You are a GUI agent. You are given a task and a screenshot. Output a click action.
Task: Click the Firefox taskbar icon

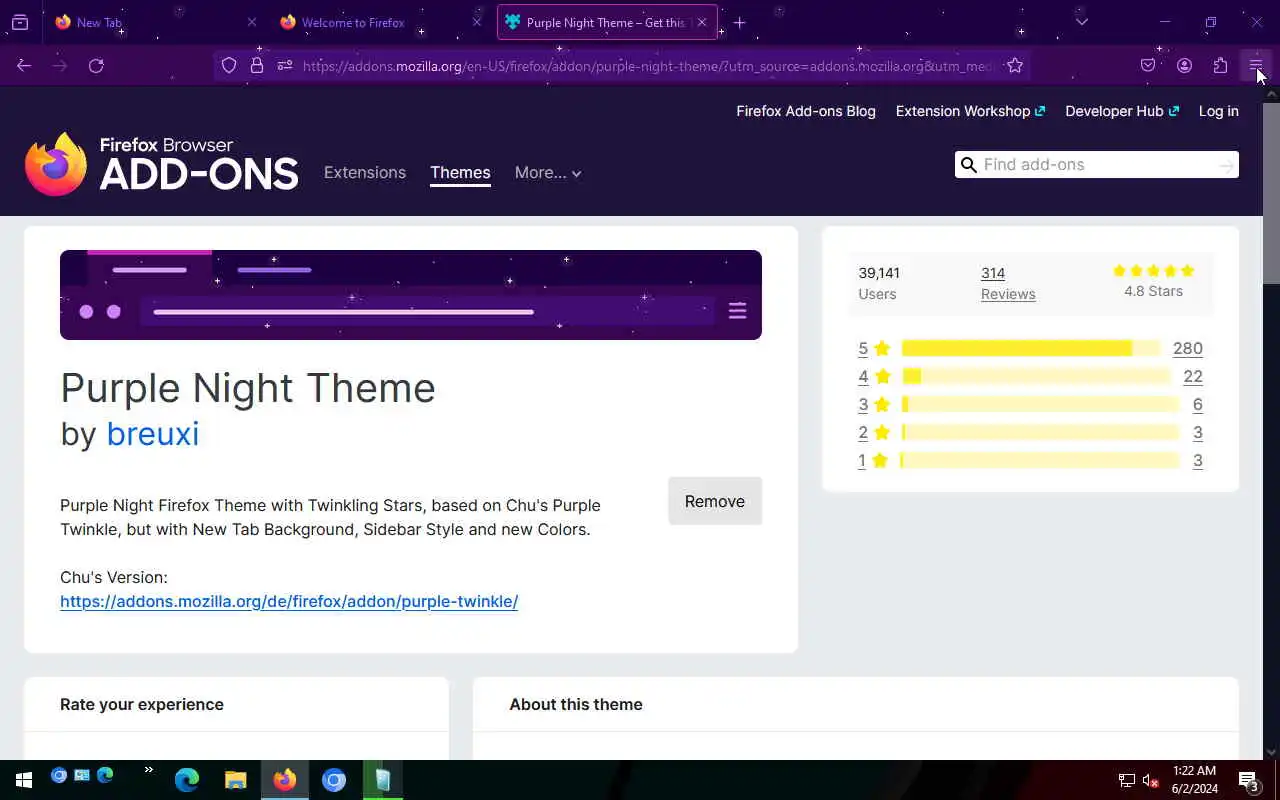click(x=285, y=780)
